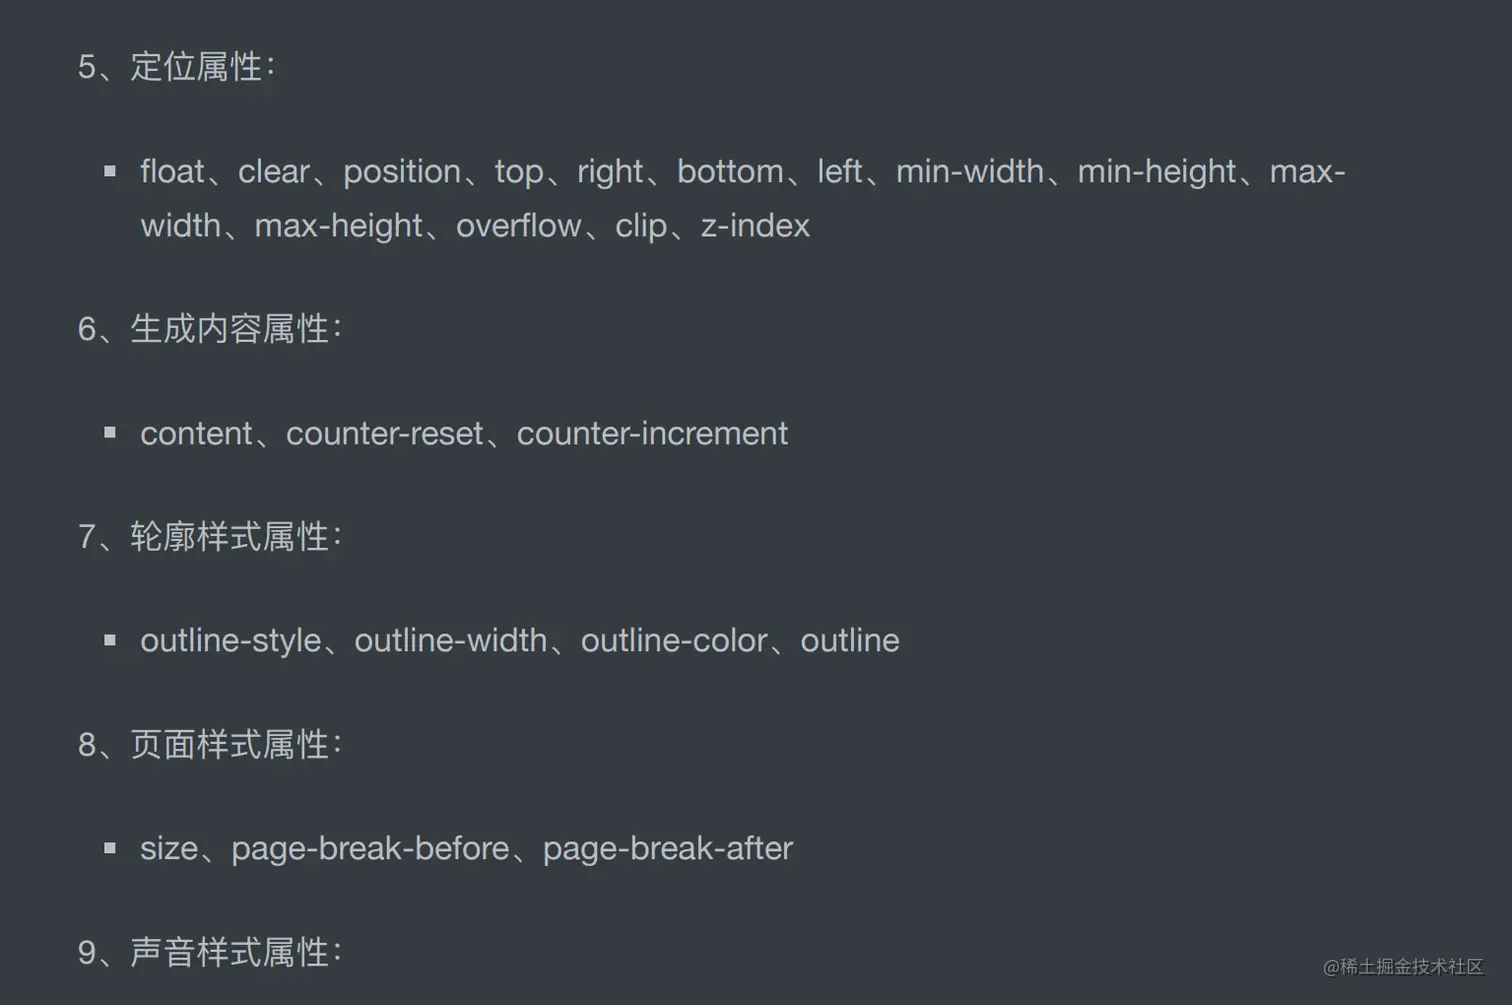Click the 'content' property text
The width and height of the screenshot is (1512, 1005).
click(x=196, y=434)
